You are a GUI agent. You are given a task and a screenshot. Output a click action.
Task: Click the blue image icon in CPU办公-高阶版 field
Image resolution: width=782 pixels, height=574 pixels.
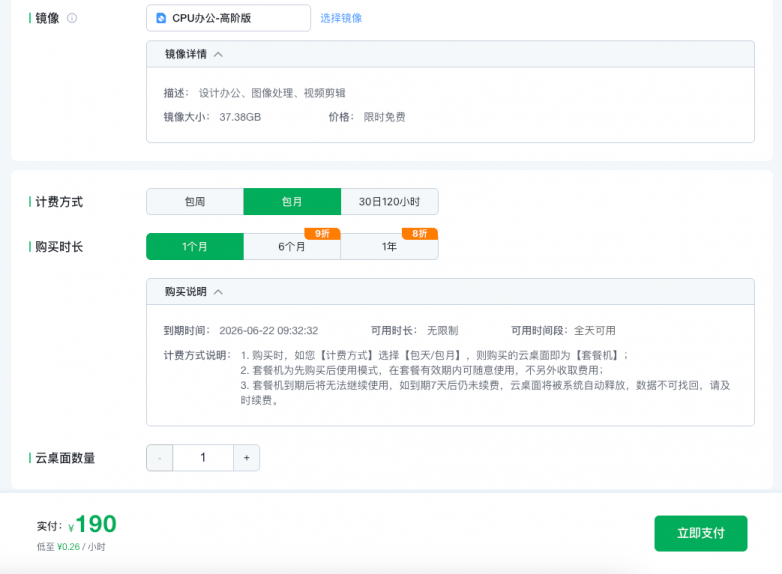click(161, 18)
